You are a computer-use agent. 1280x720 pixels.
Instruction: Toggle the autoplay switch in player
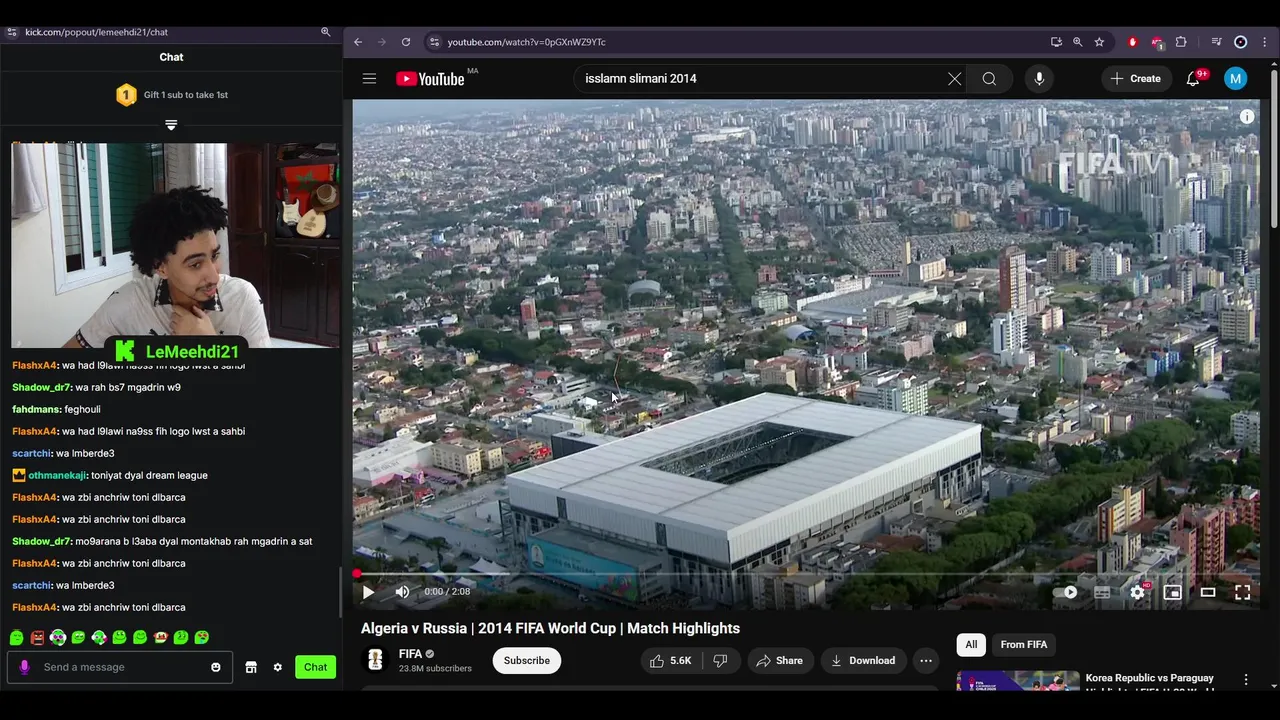tap(1067, 592)
